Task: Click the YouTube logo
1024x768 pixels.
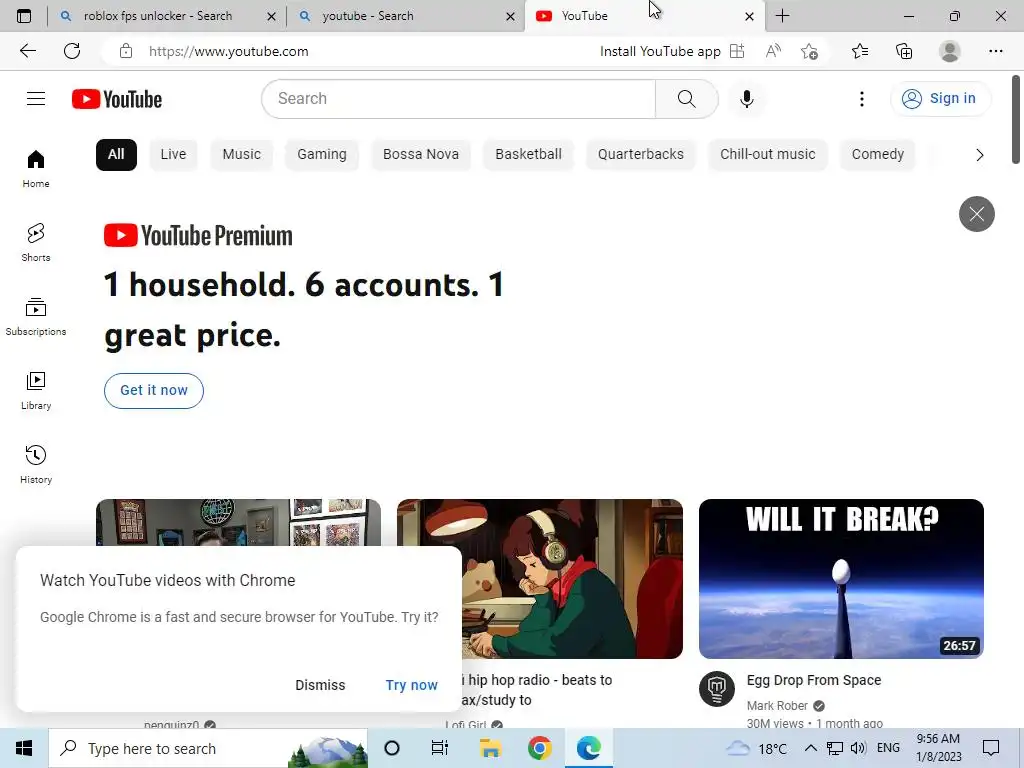Action: [x=117, y=99]
